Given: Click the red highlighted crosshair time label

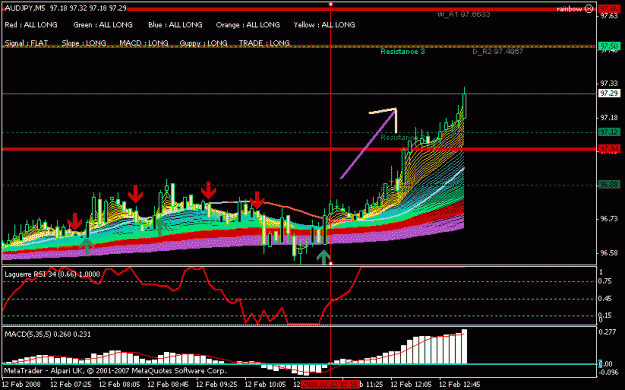Looking at the screenshot, I should pos(330,384).
